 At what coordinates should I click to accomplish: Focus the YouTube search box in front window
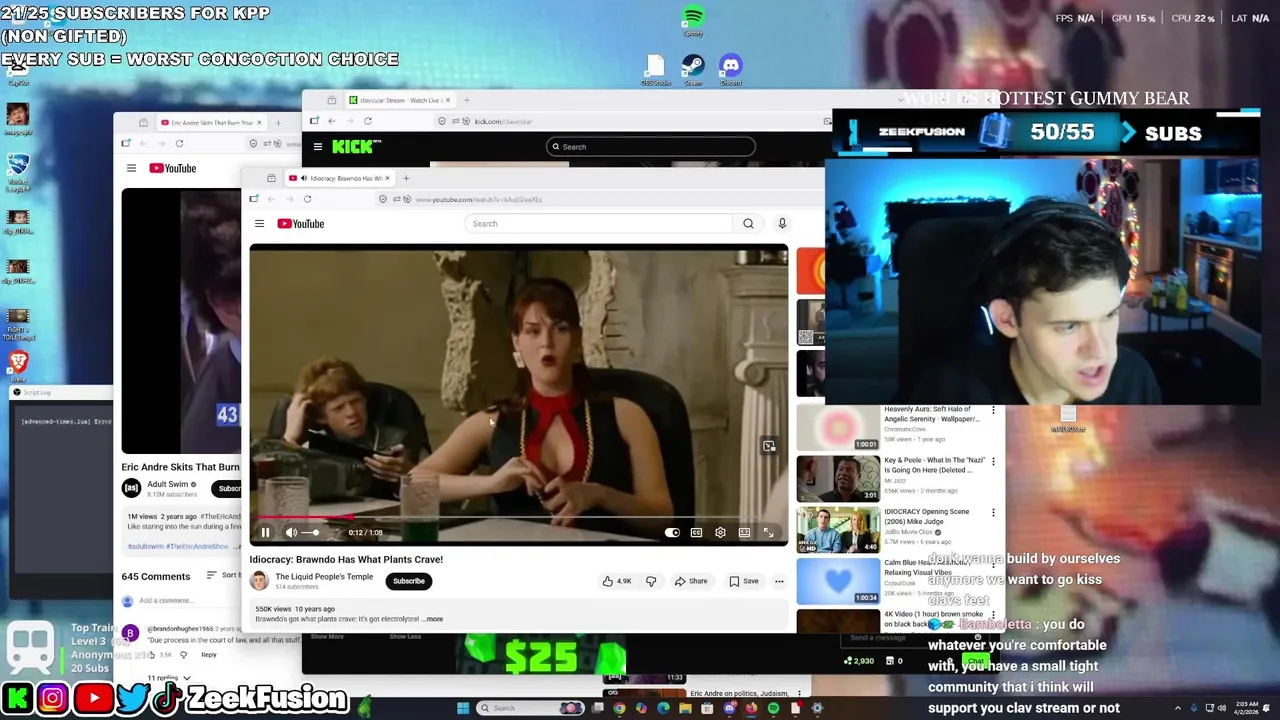tap(599, 224)
